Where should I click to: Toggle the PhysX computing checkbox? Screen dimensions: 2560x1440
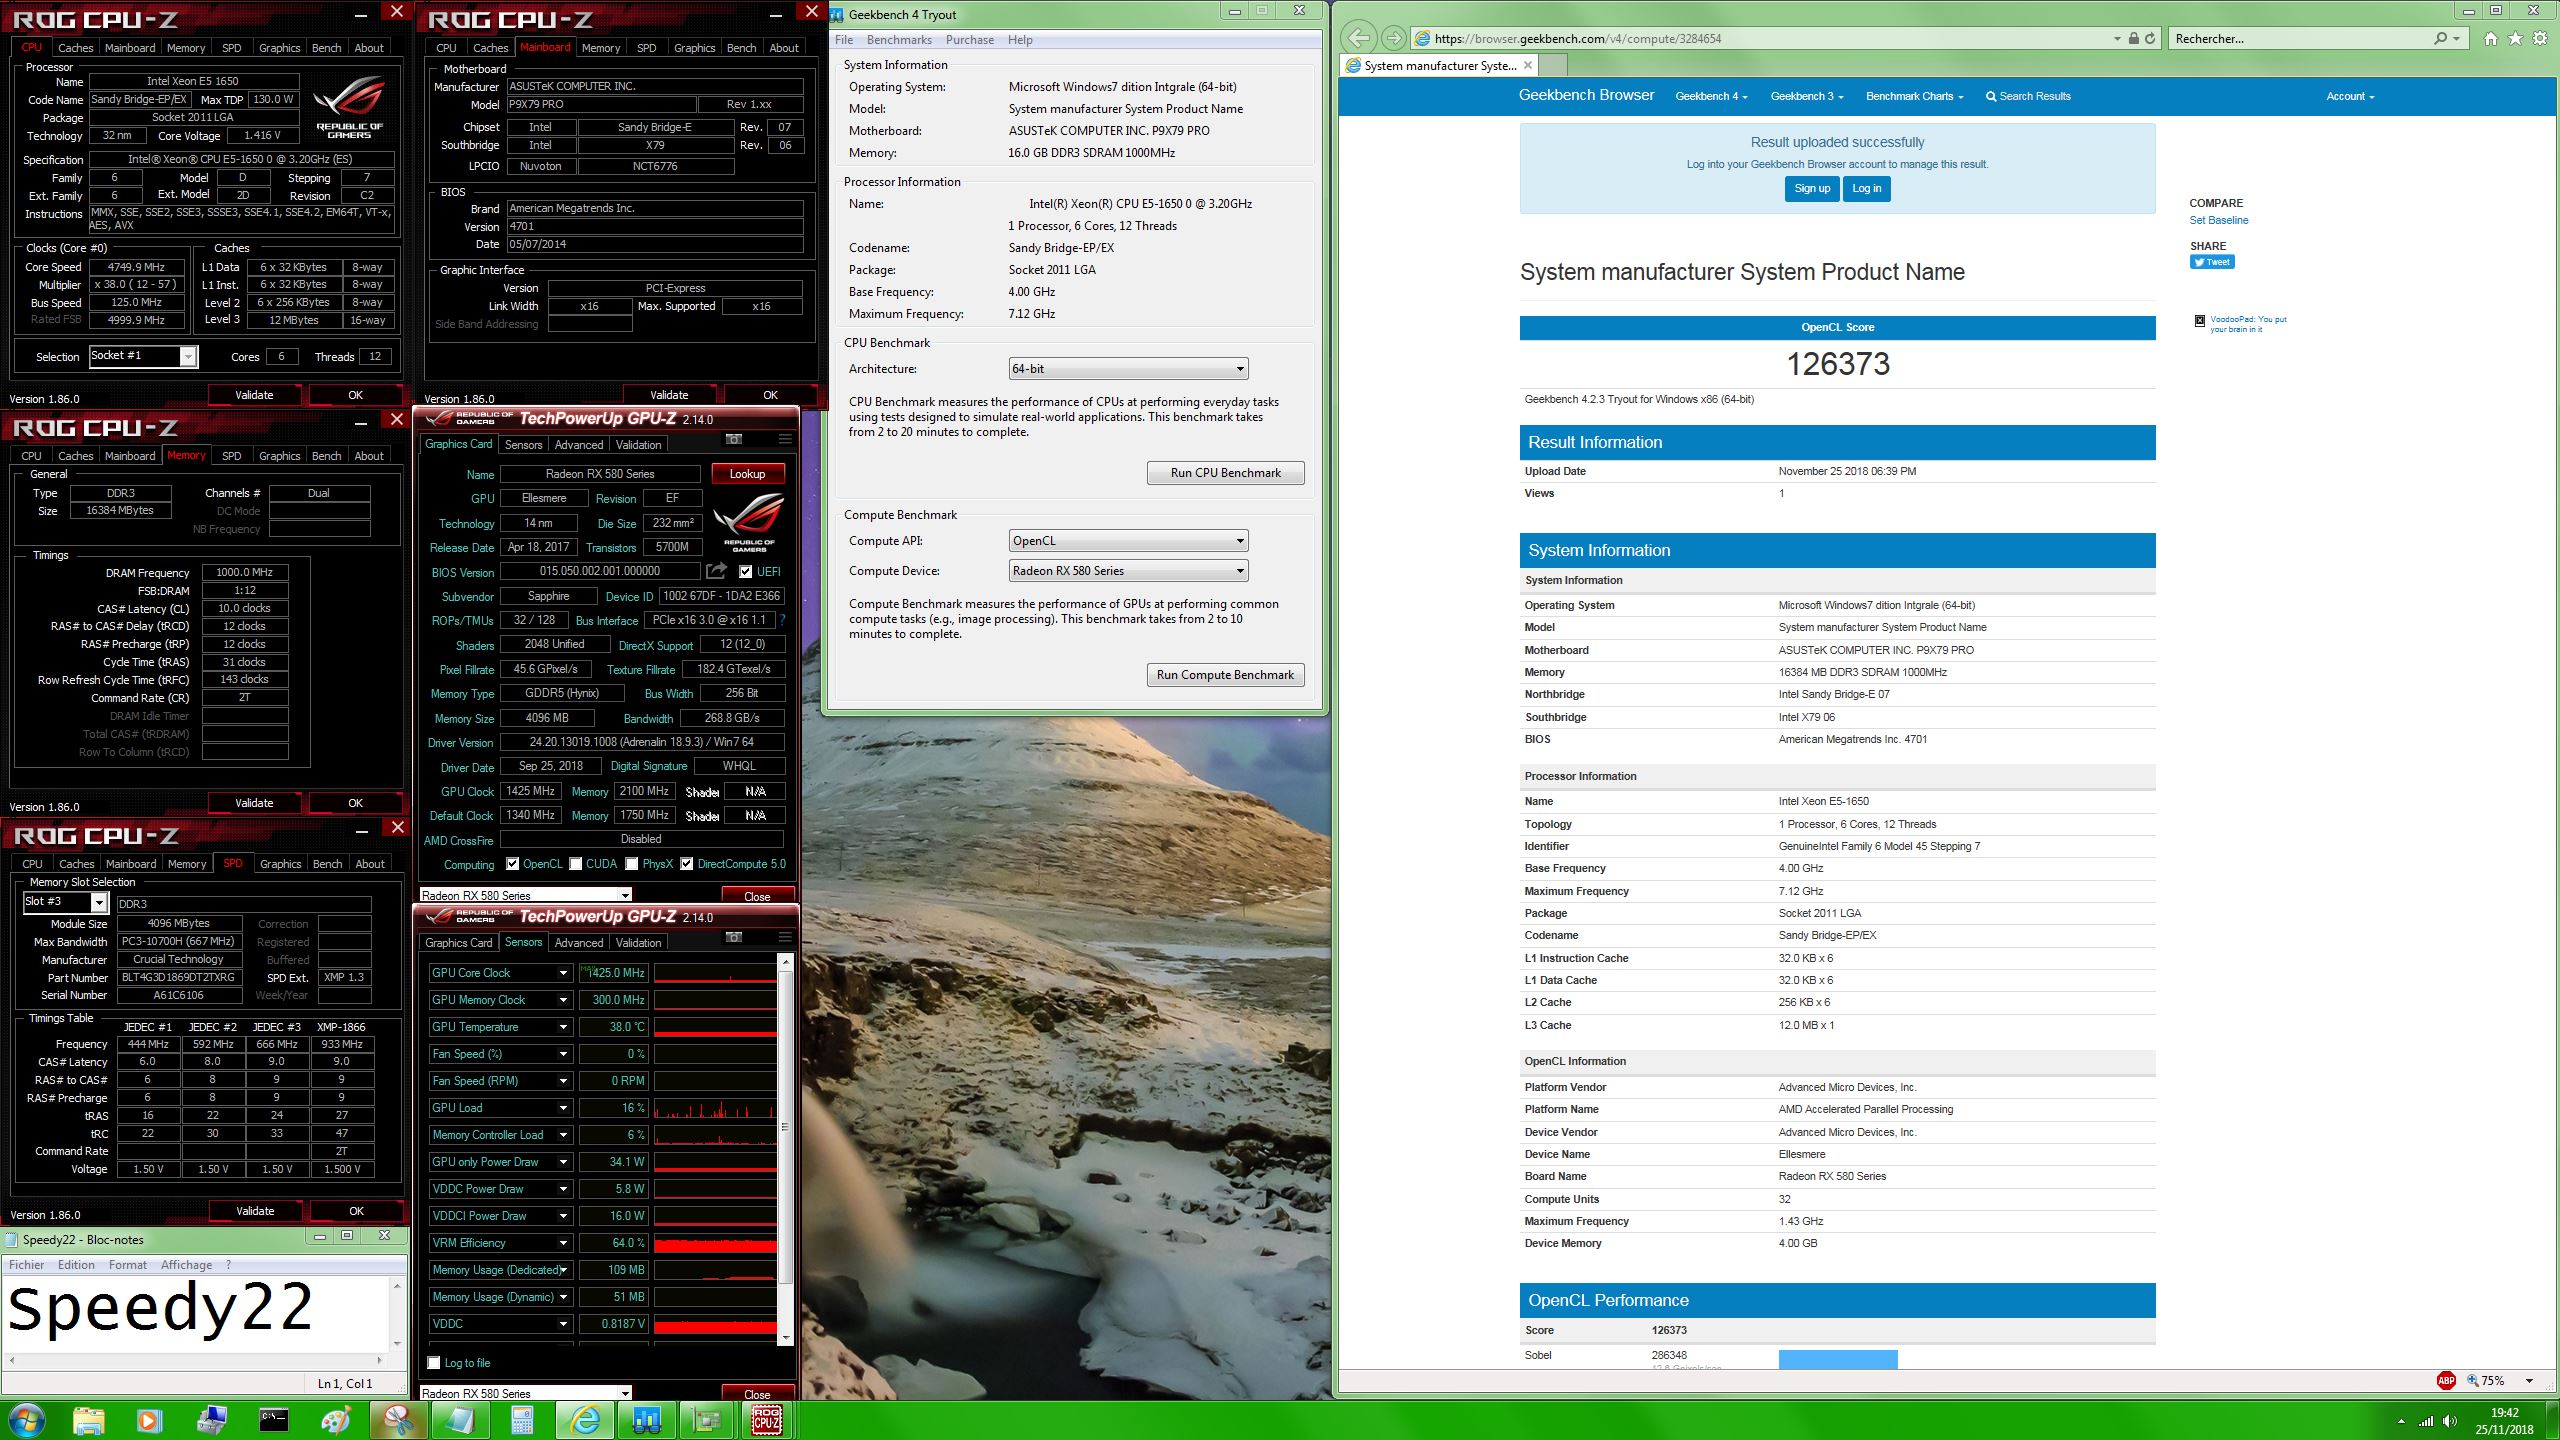(x=631, y=864)
